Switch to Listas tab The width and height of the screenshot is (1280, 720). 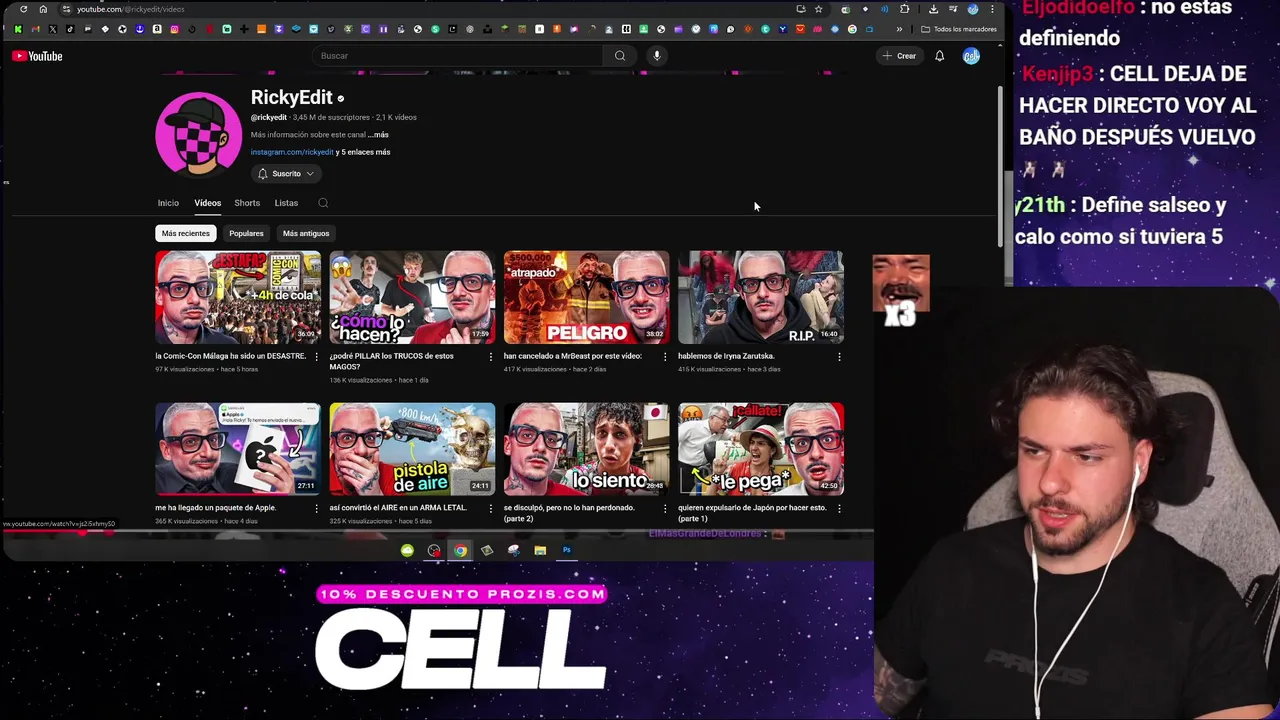(286, 203)
